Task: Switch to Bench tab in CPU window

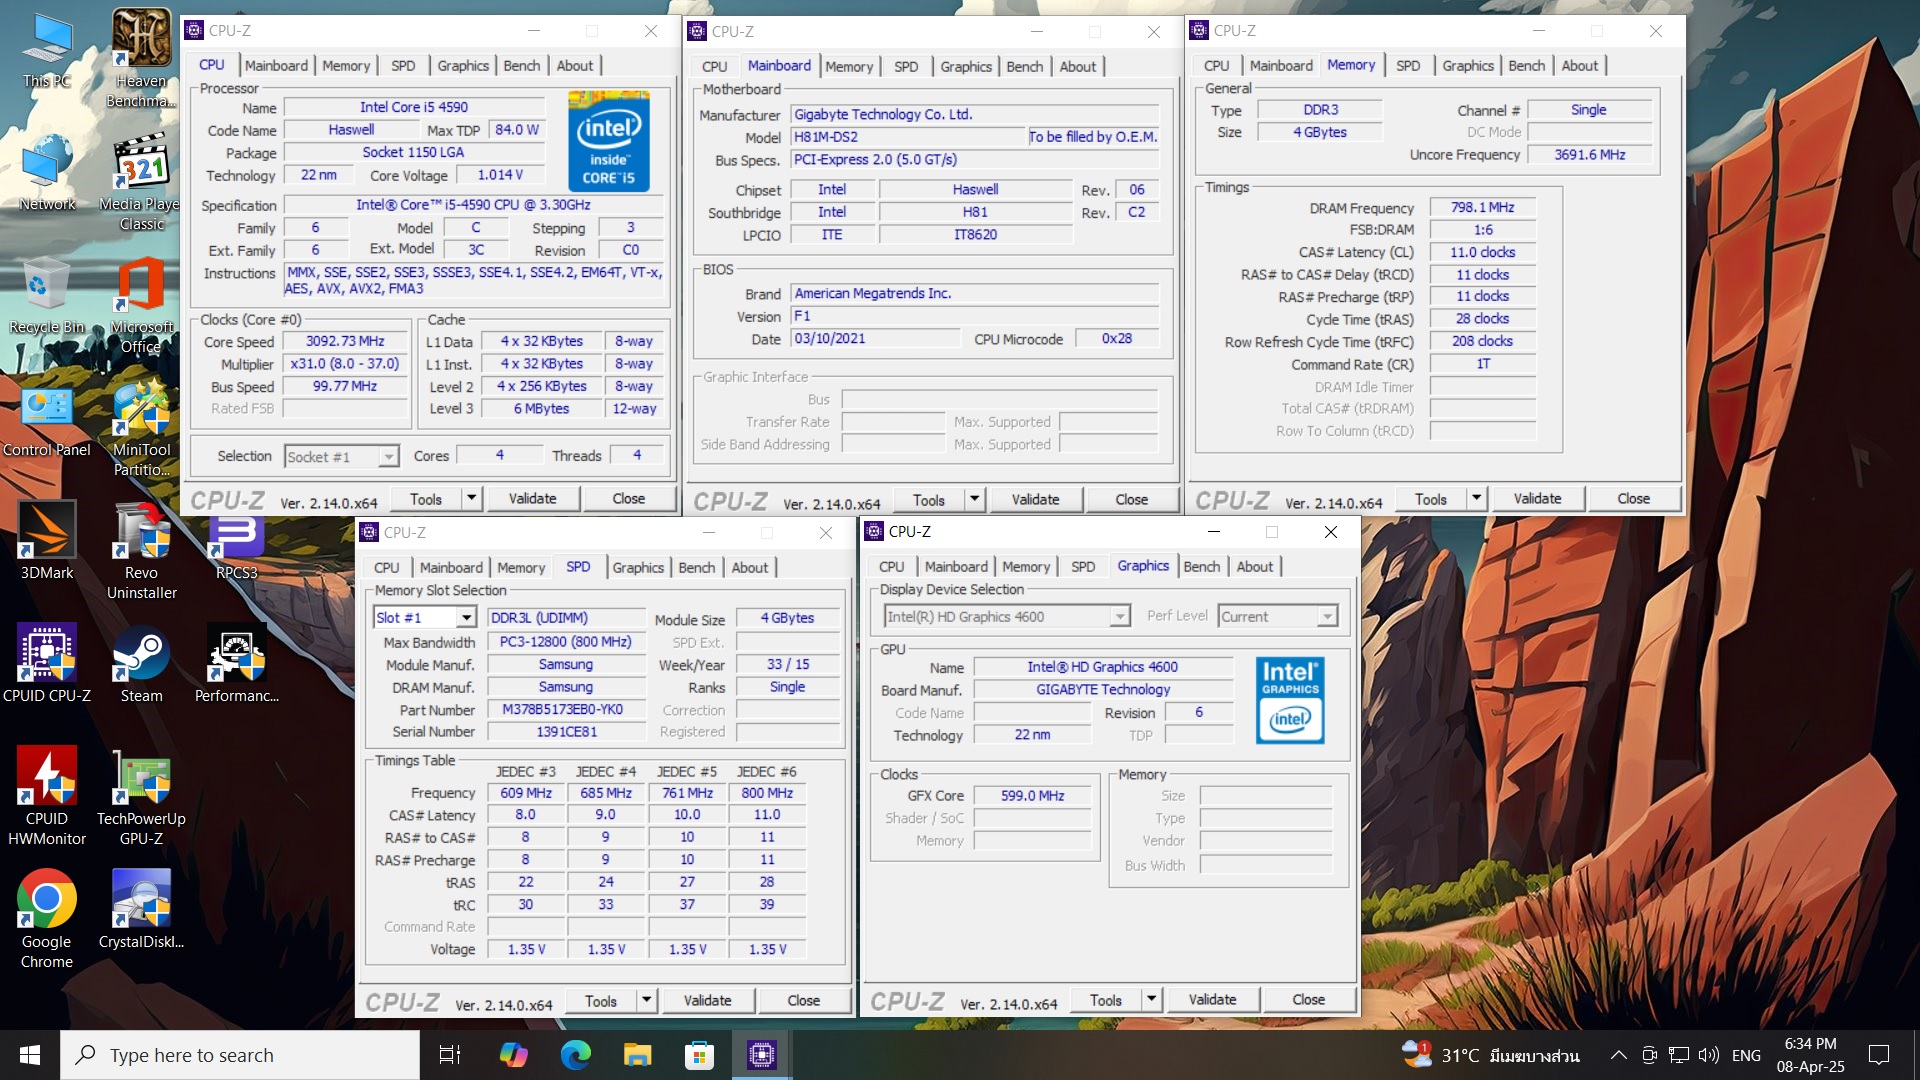Action: pos(521,66)
